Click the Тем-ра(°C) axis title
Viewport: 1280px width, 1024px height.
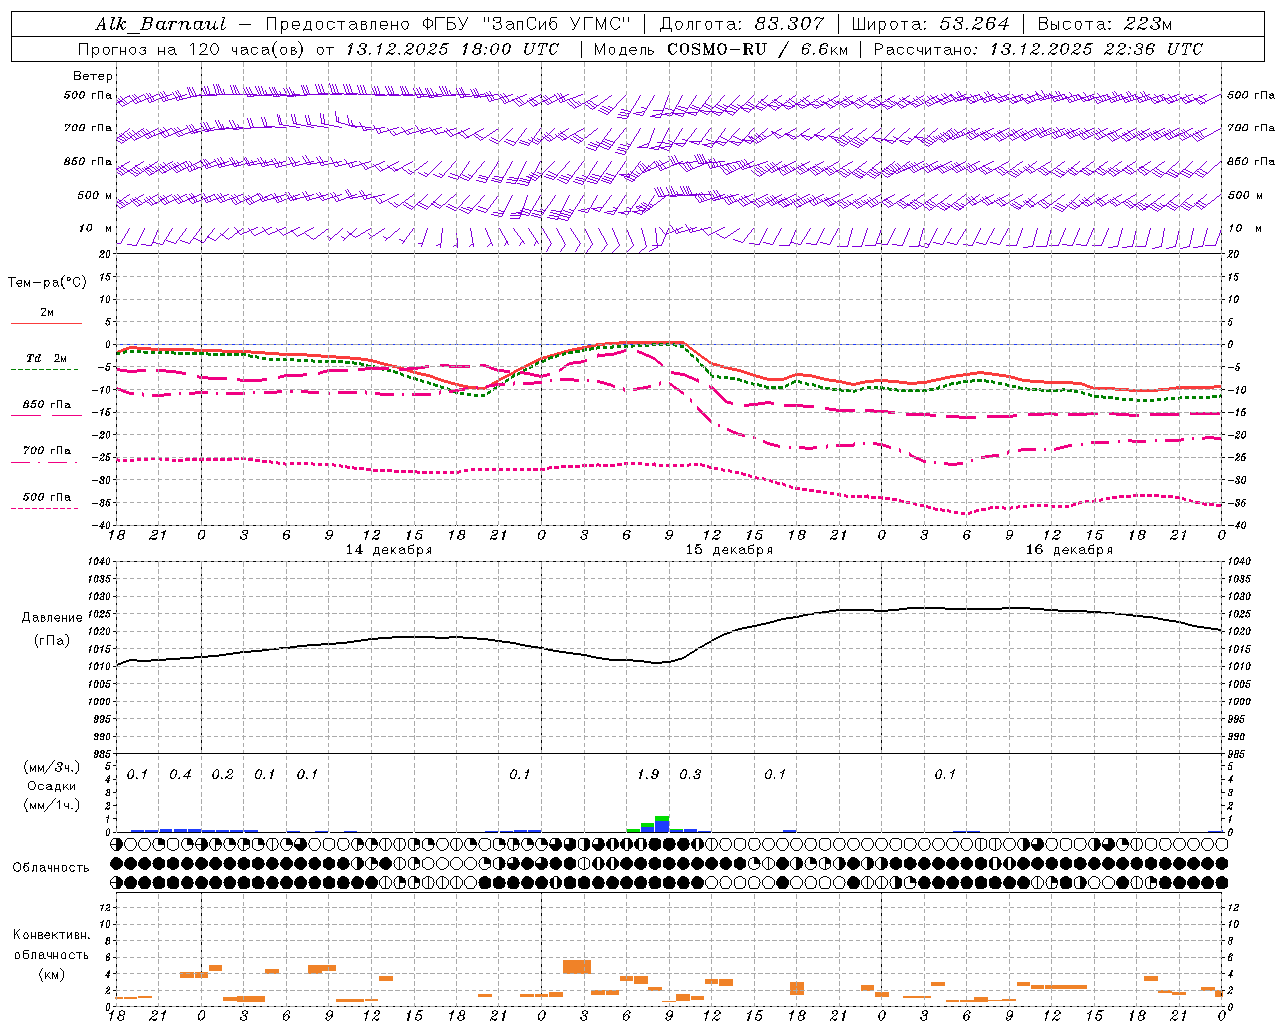point(47,282)
